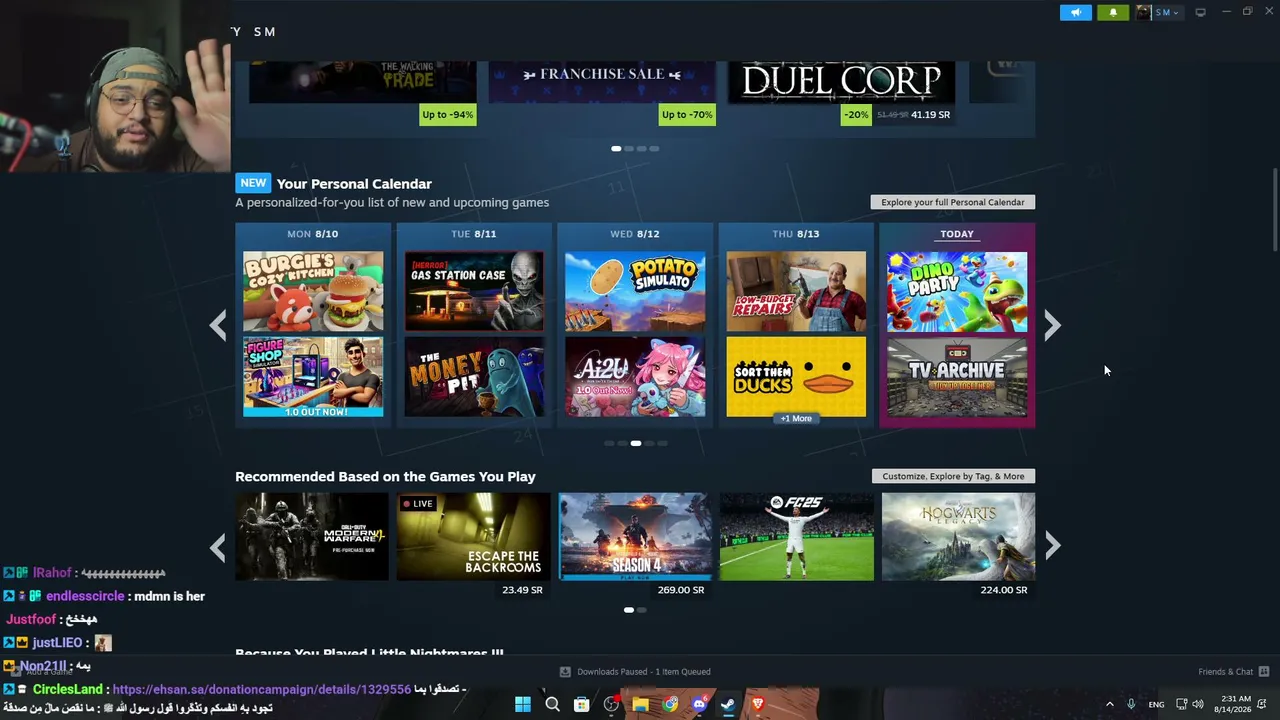Go to previous Personal Calendar page arrow
The height and width of the screenshot is (720, 1280).
click(218, 325)
